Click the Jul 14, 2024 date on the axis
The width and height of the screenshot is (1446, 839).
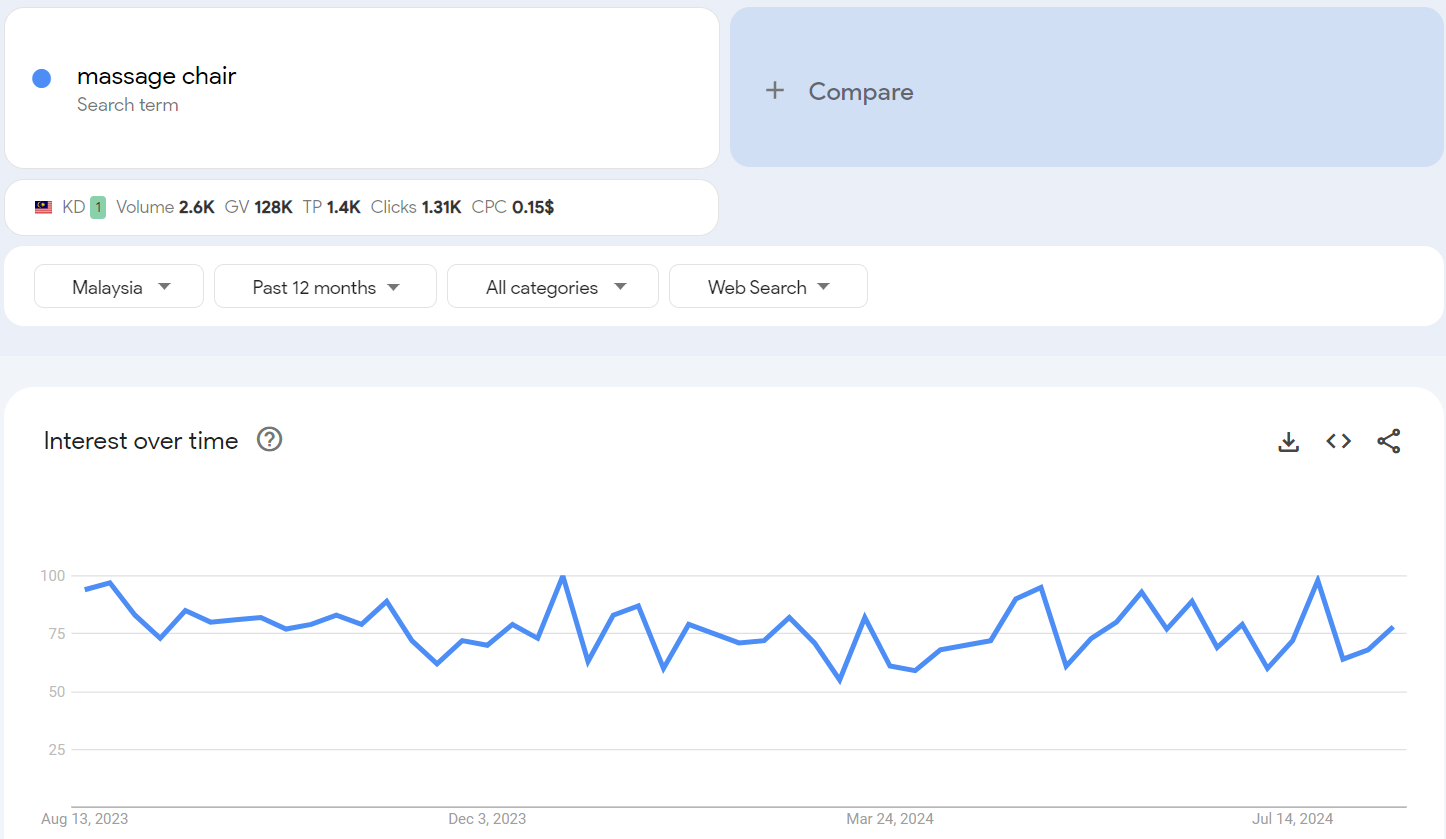coord(1292,819)
